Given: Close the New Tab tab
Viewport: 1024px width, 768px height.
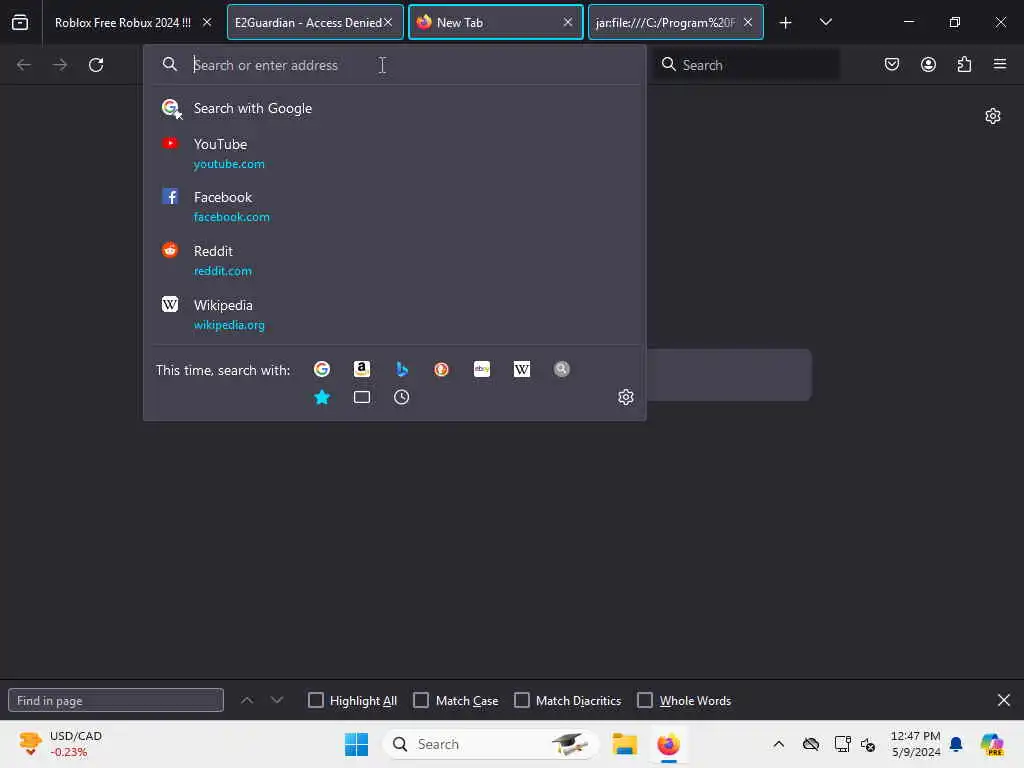Looking at the screenshot, I should [568, 22].
